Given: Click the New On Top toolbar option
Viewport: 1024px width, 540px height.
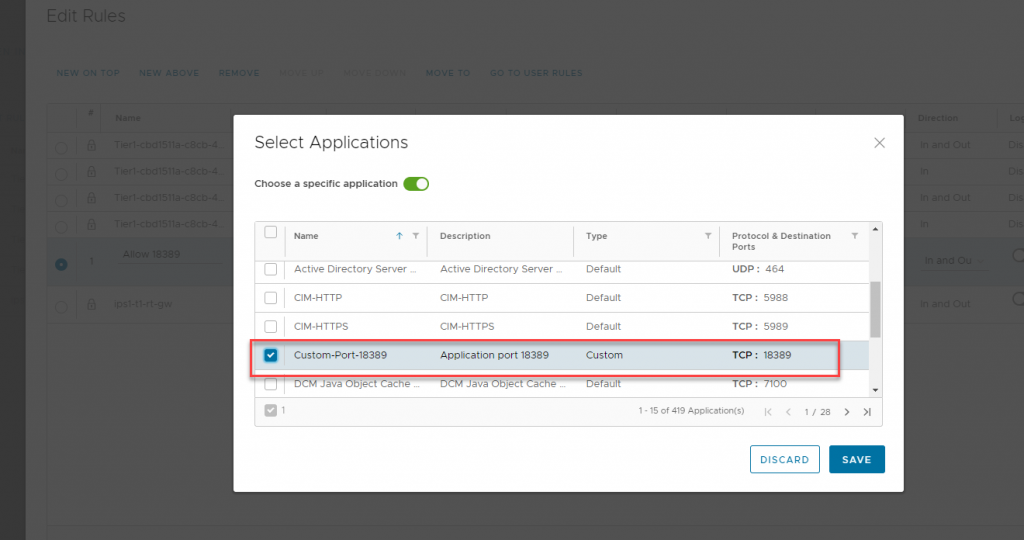Looking at the screenshot, I should point(88,73).
